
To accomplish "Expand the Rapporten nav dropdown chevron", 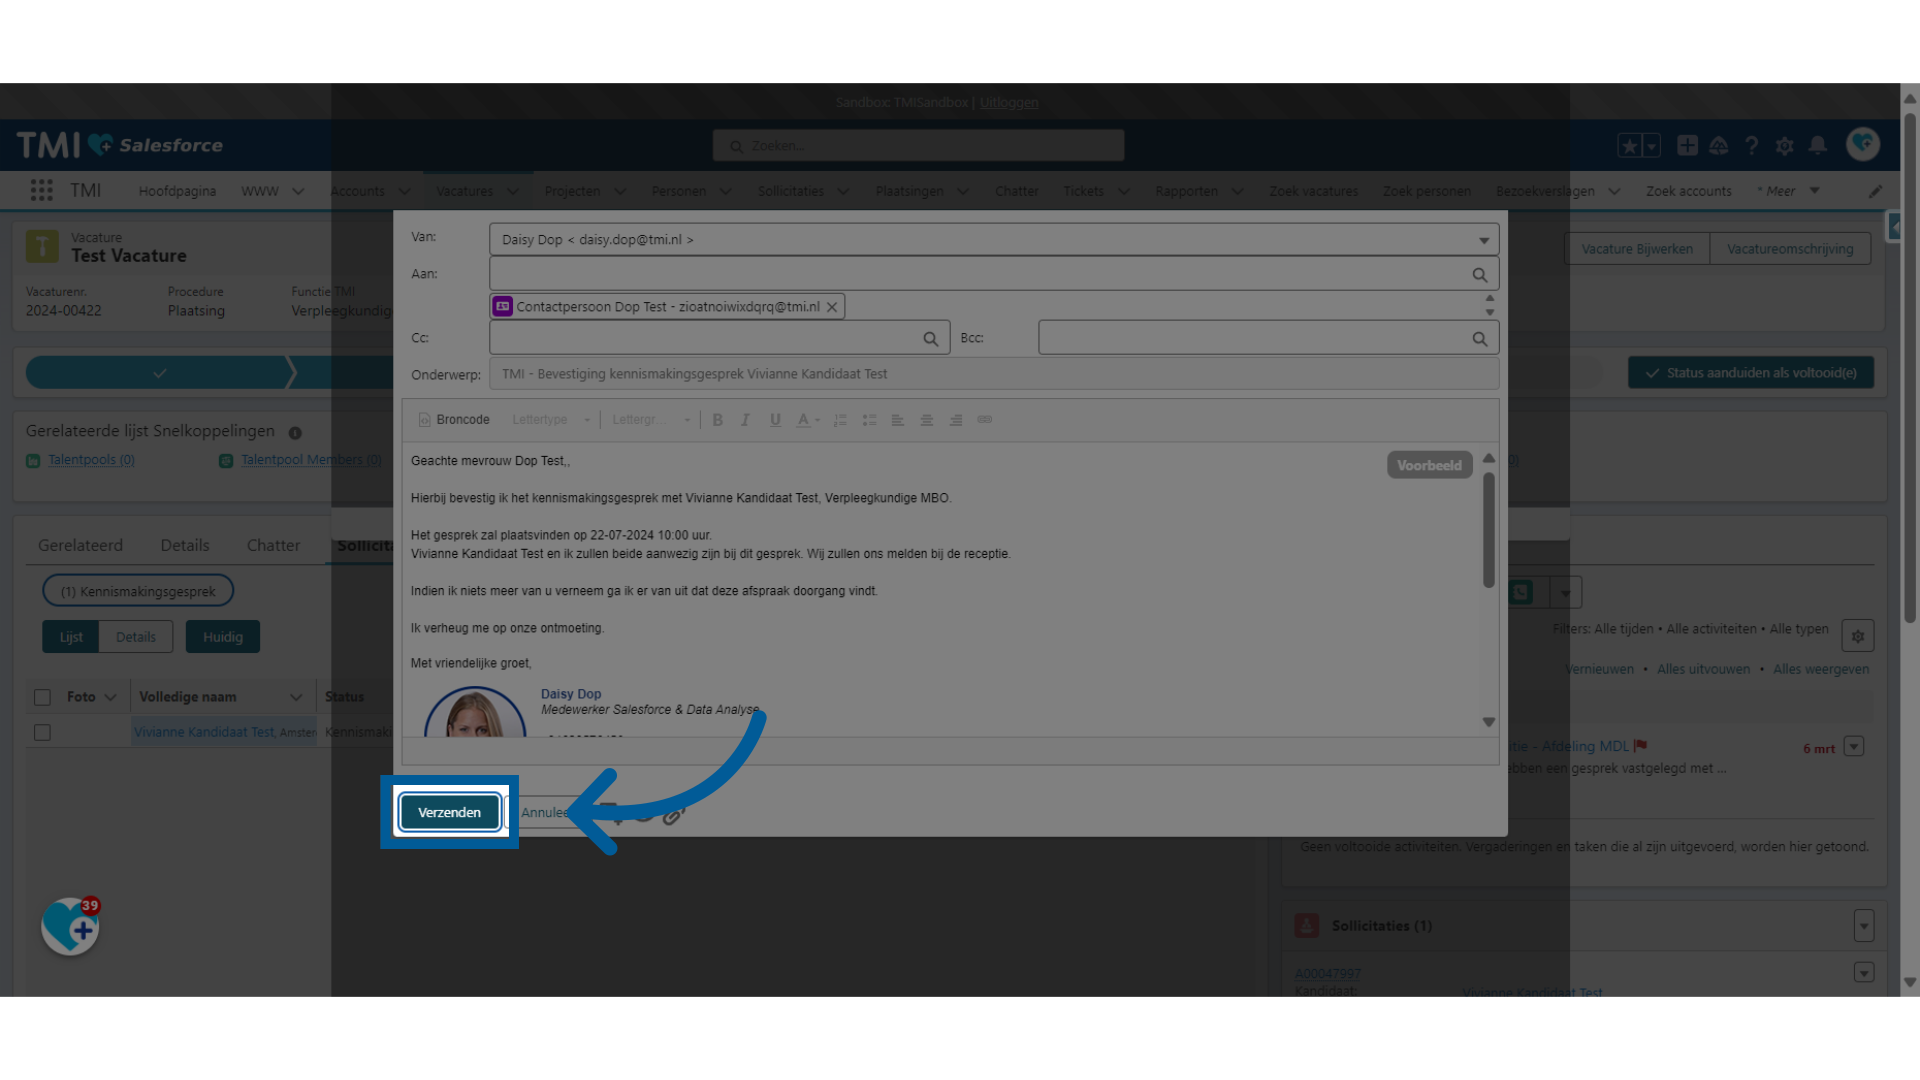I will point(1237,191).
